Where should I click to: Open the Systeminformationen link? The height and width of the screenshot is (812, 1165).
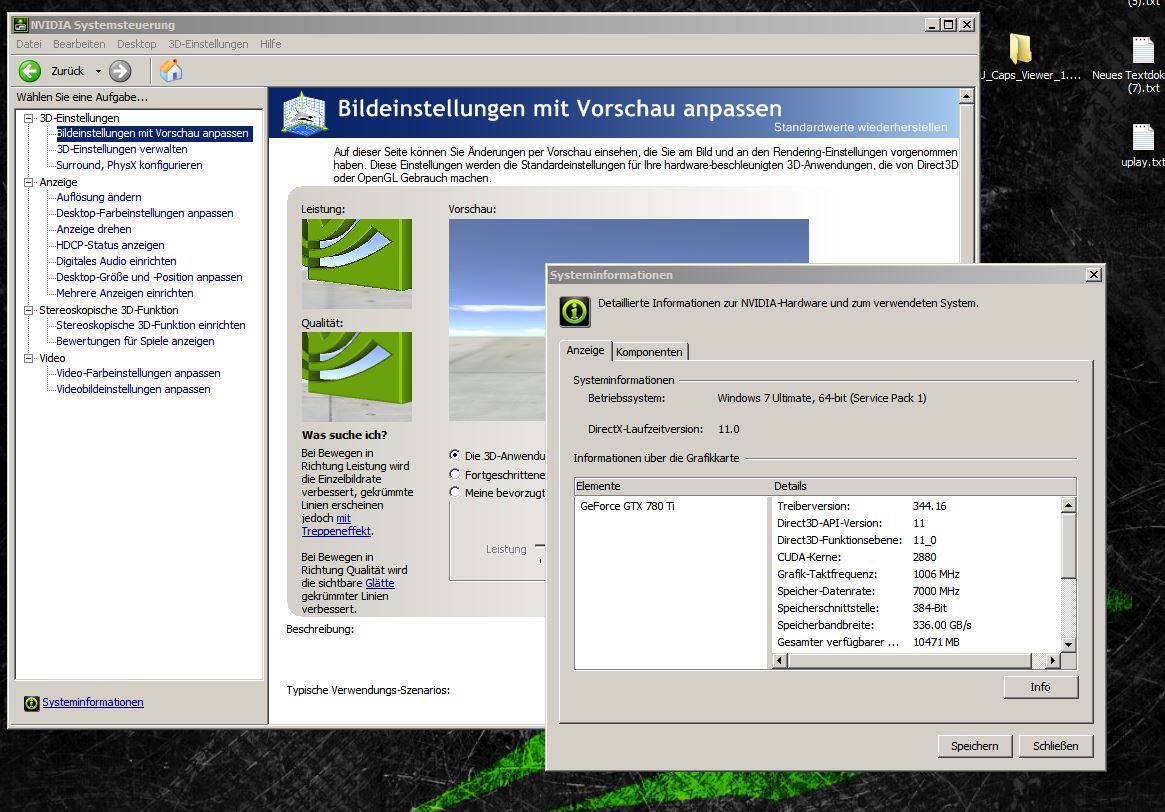93,702
